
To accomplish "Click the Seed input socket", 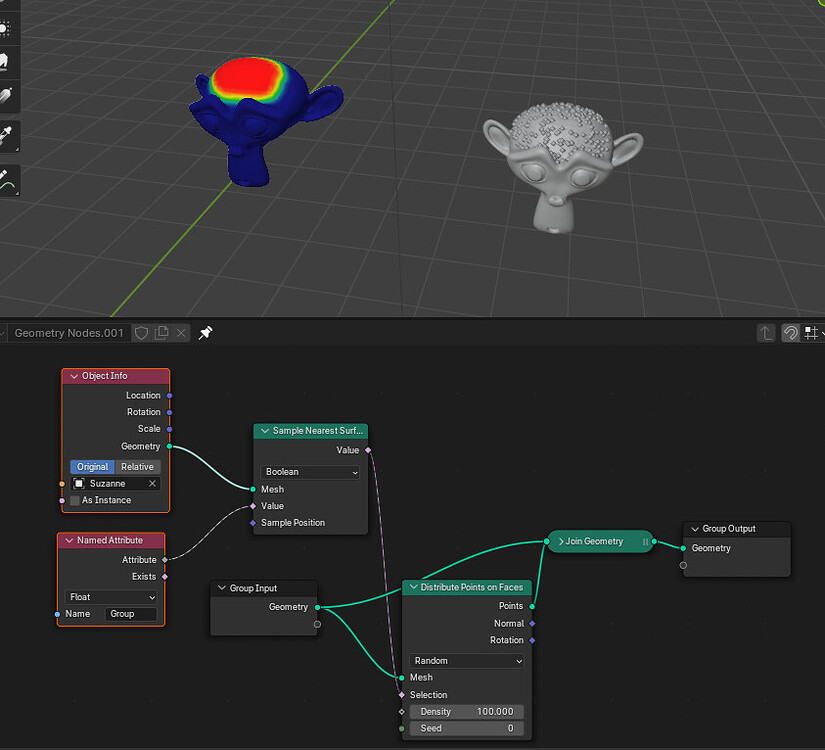I will pyautogui.click(x=402, y=729).
